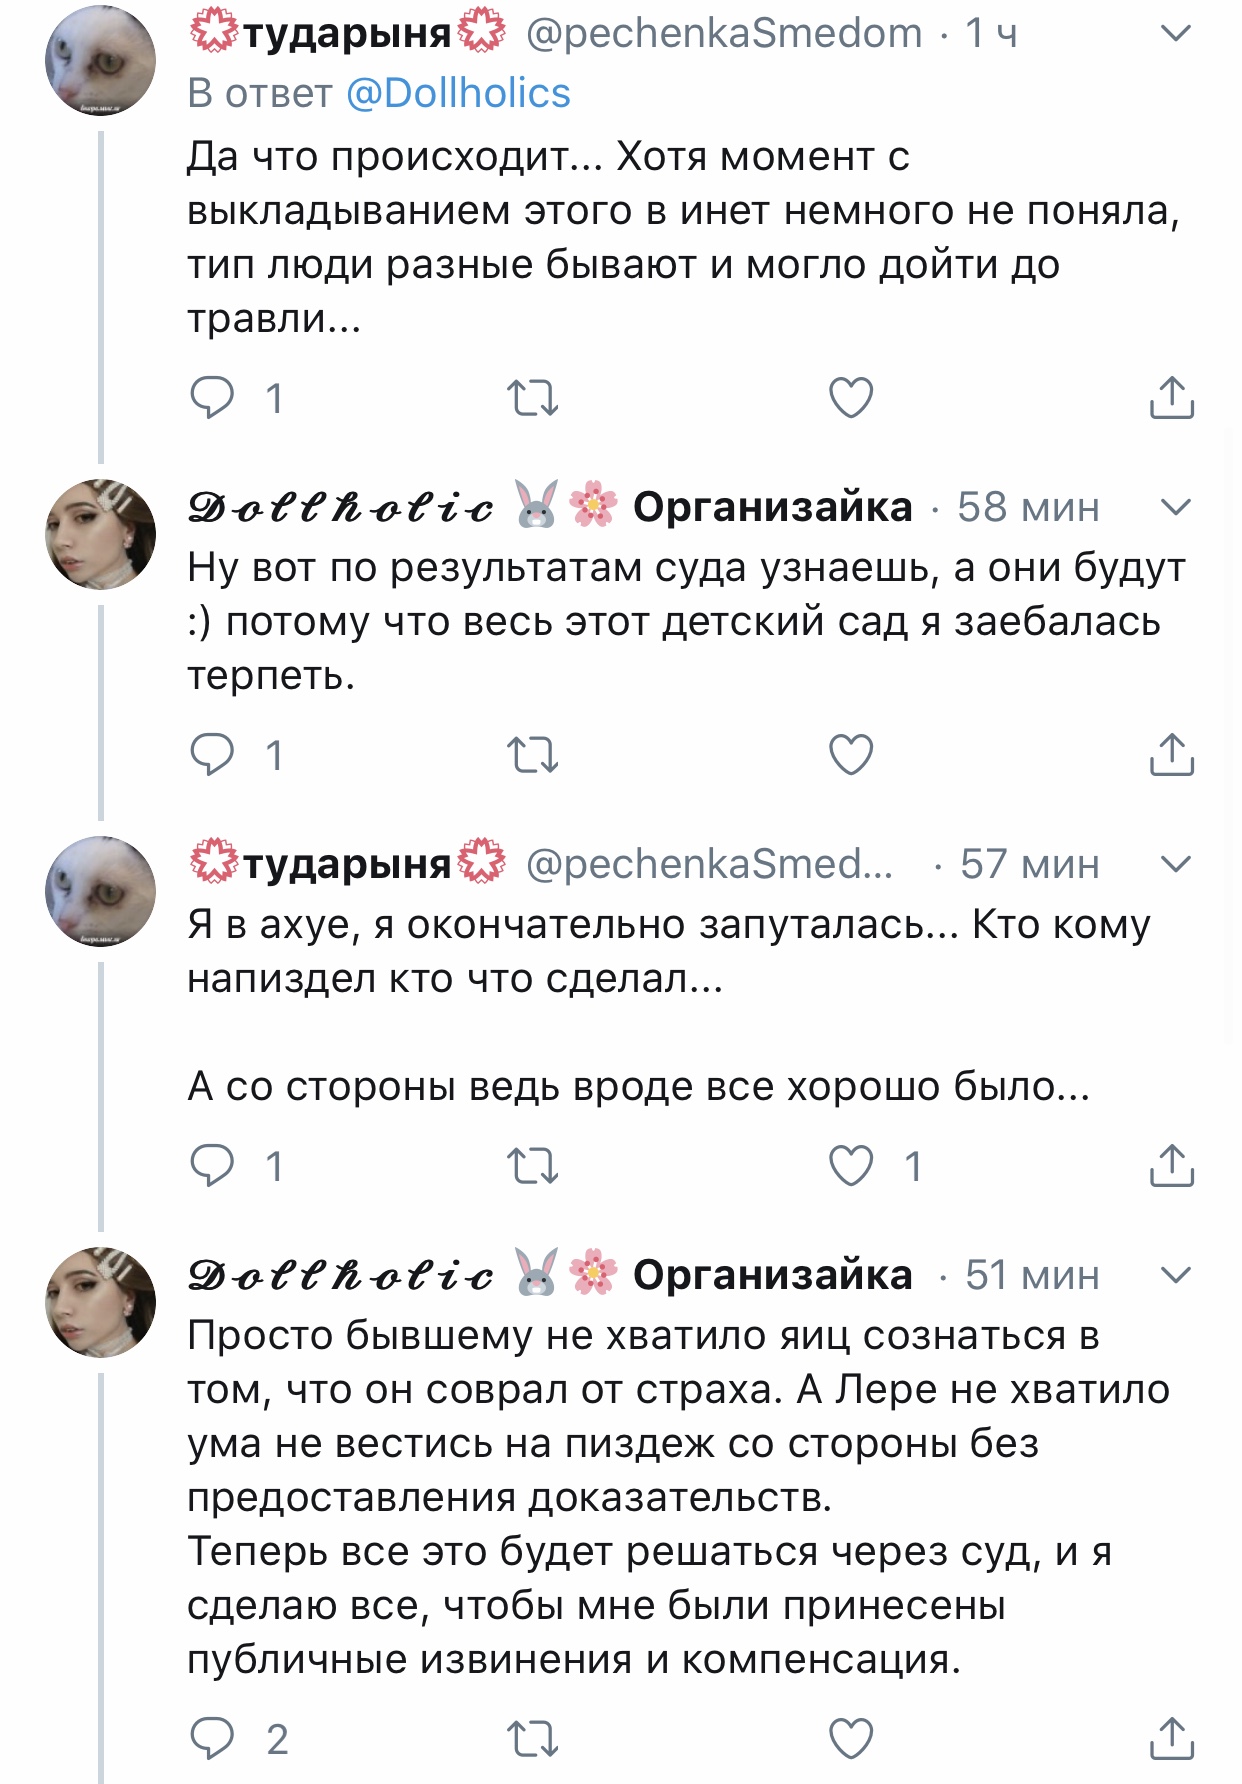Open Организайка's avatar on the 58 мин tweet
Image resolution: width=1242 pixels, height=1784 pixels.
(100, 534)
